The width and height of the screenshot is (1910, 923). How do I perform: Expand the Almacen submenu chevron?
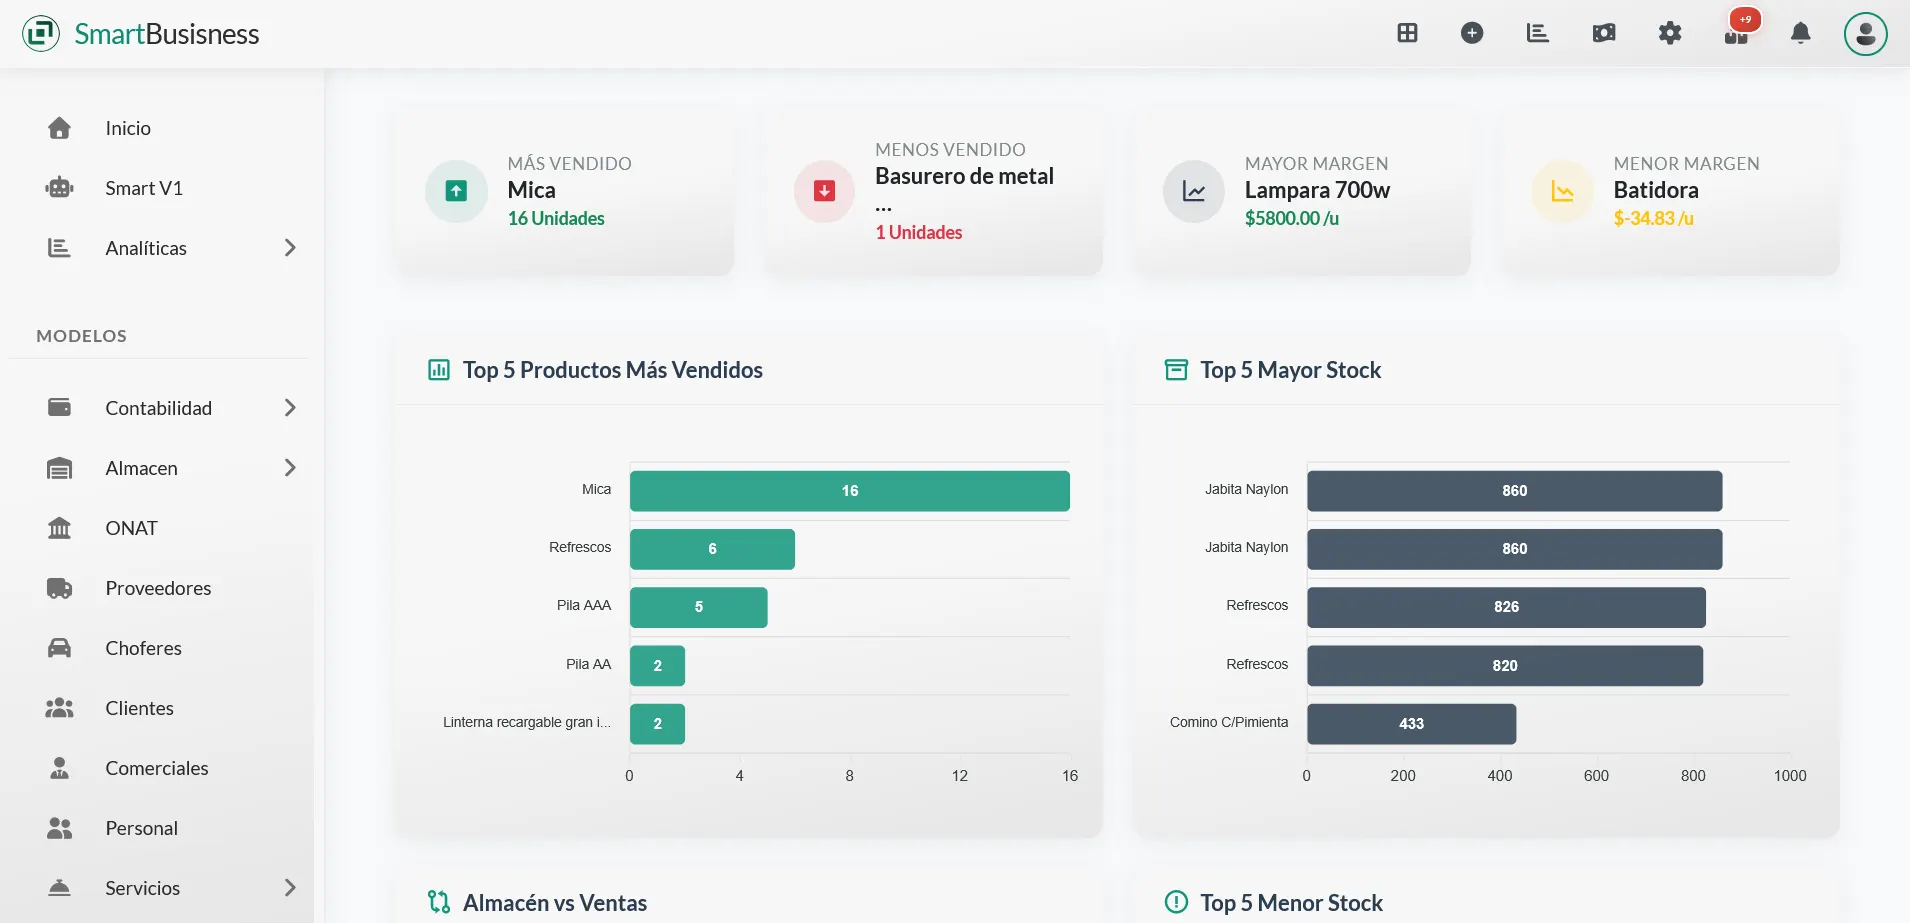click(x=290, y=468)
